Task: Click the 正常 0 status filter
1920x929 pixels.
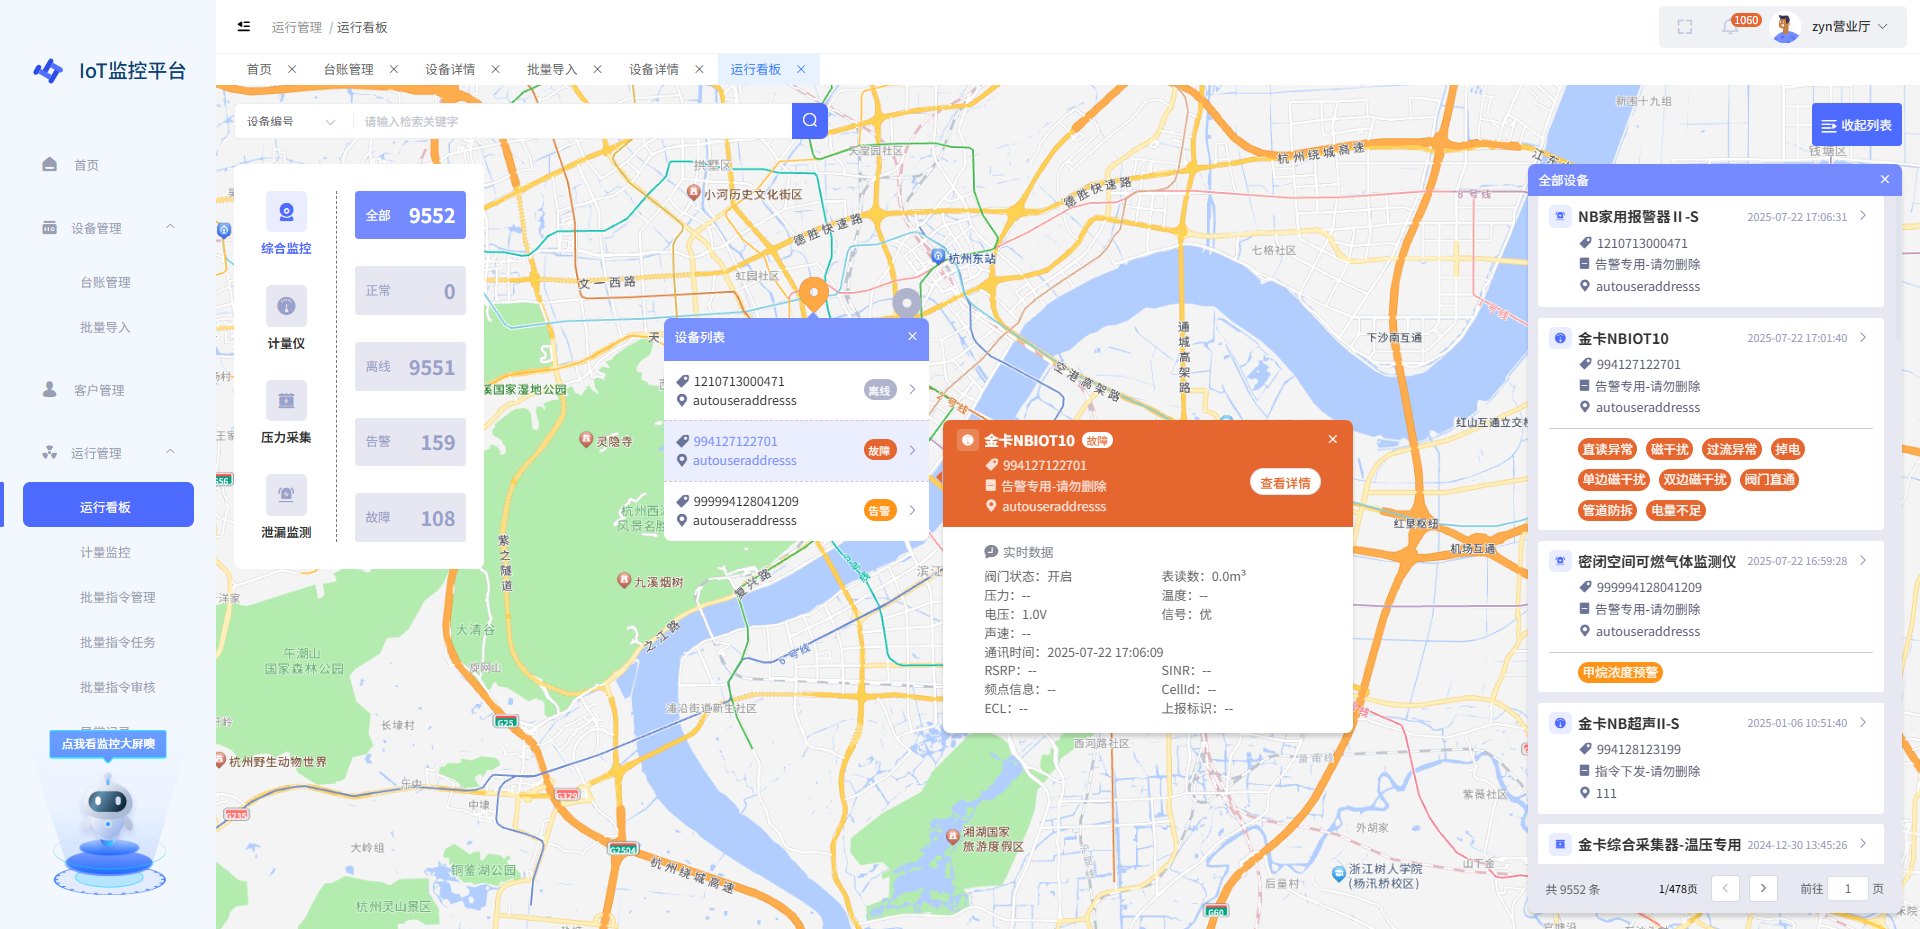Action: coord(410,291)
